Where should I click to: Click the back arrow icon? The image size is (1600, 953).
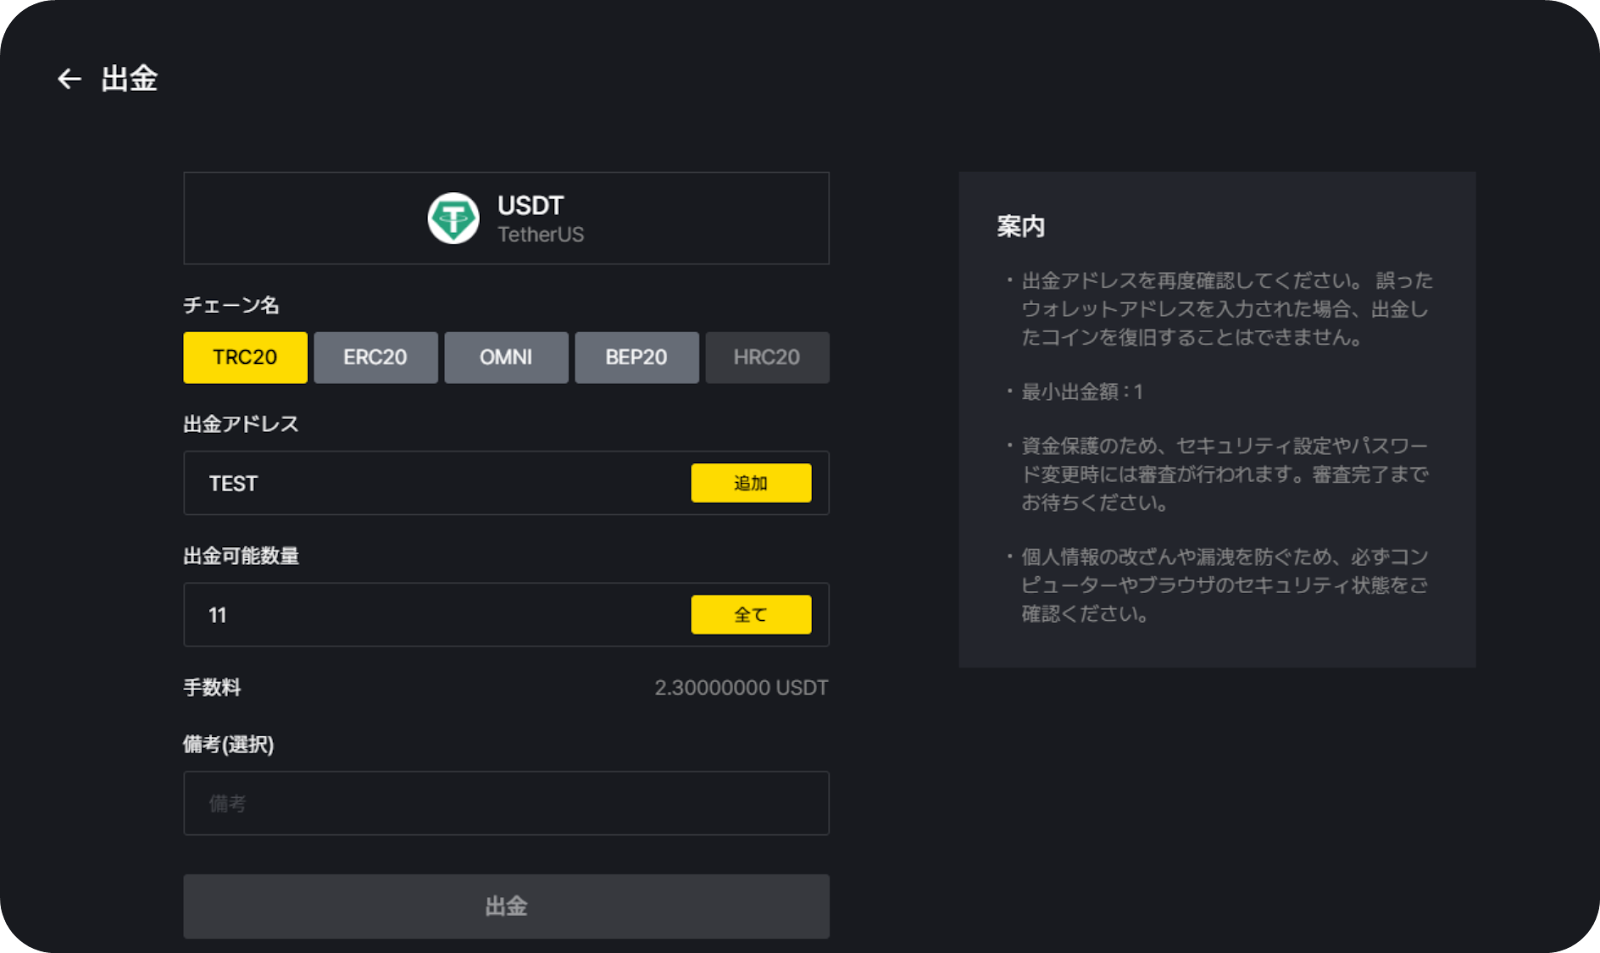(69, 79)
